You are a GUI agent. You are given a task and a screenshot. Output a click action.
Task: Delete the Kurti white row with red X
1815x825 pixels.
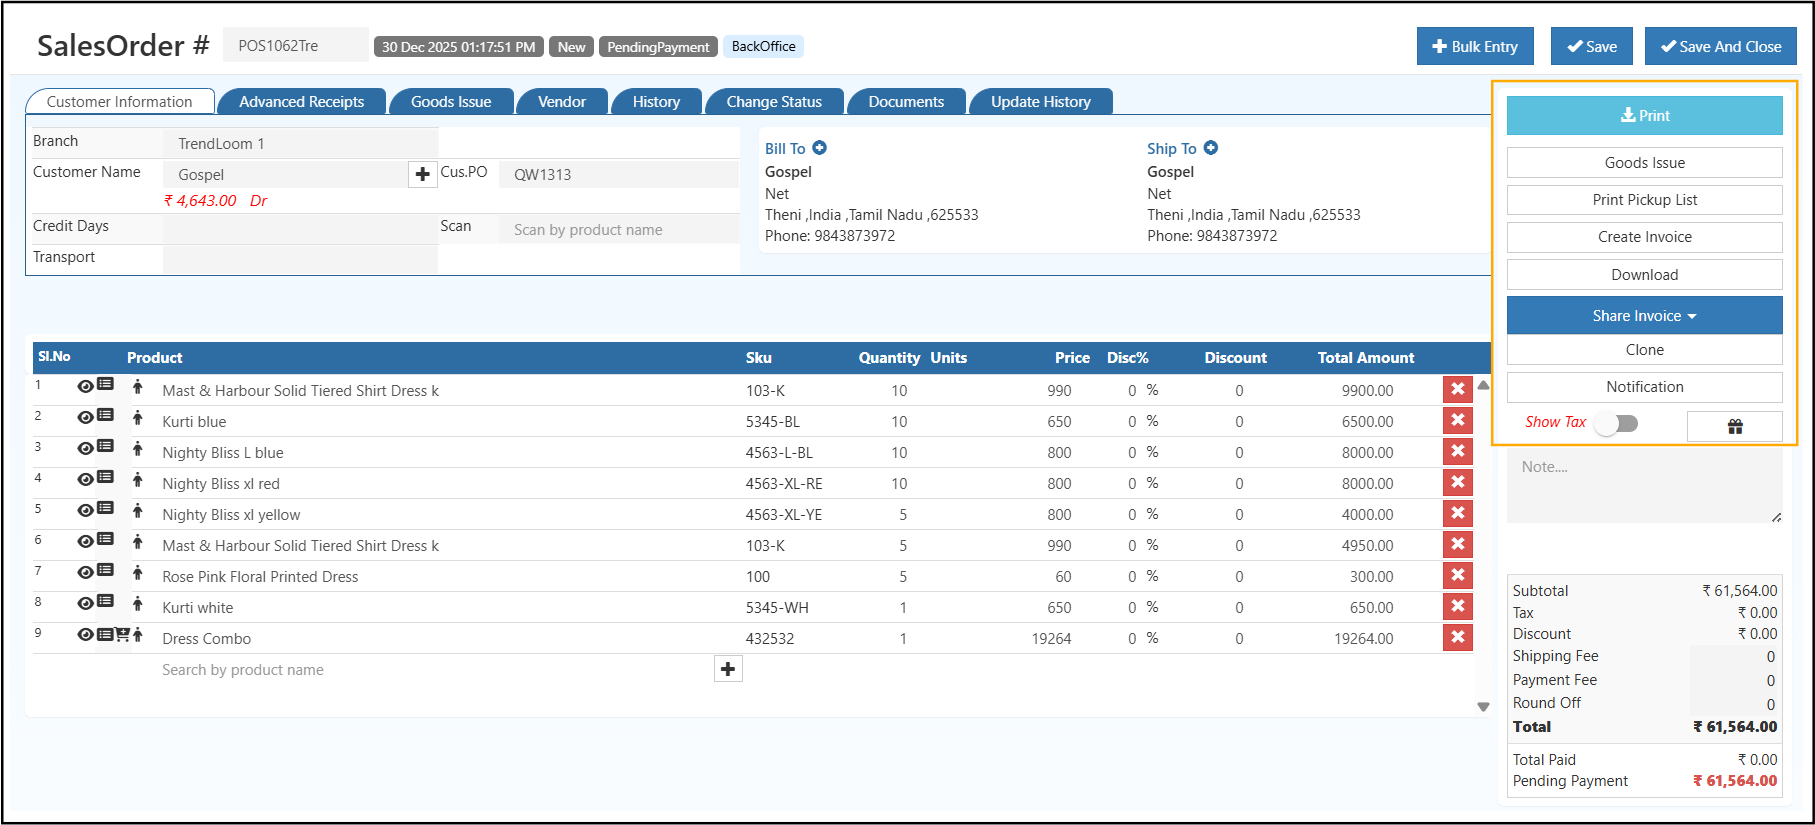click(1457, 607)
